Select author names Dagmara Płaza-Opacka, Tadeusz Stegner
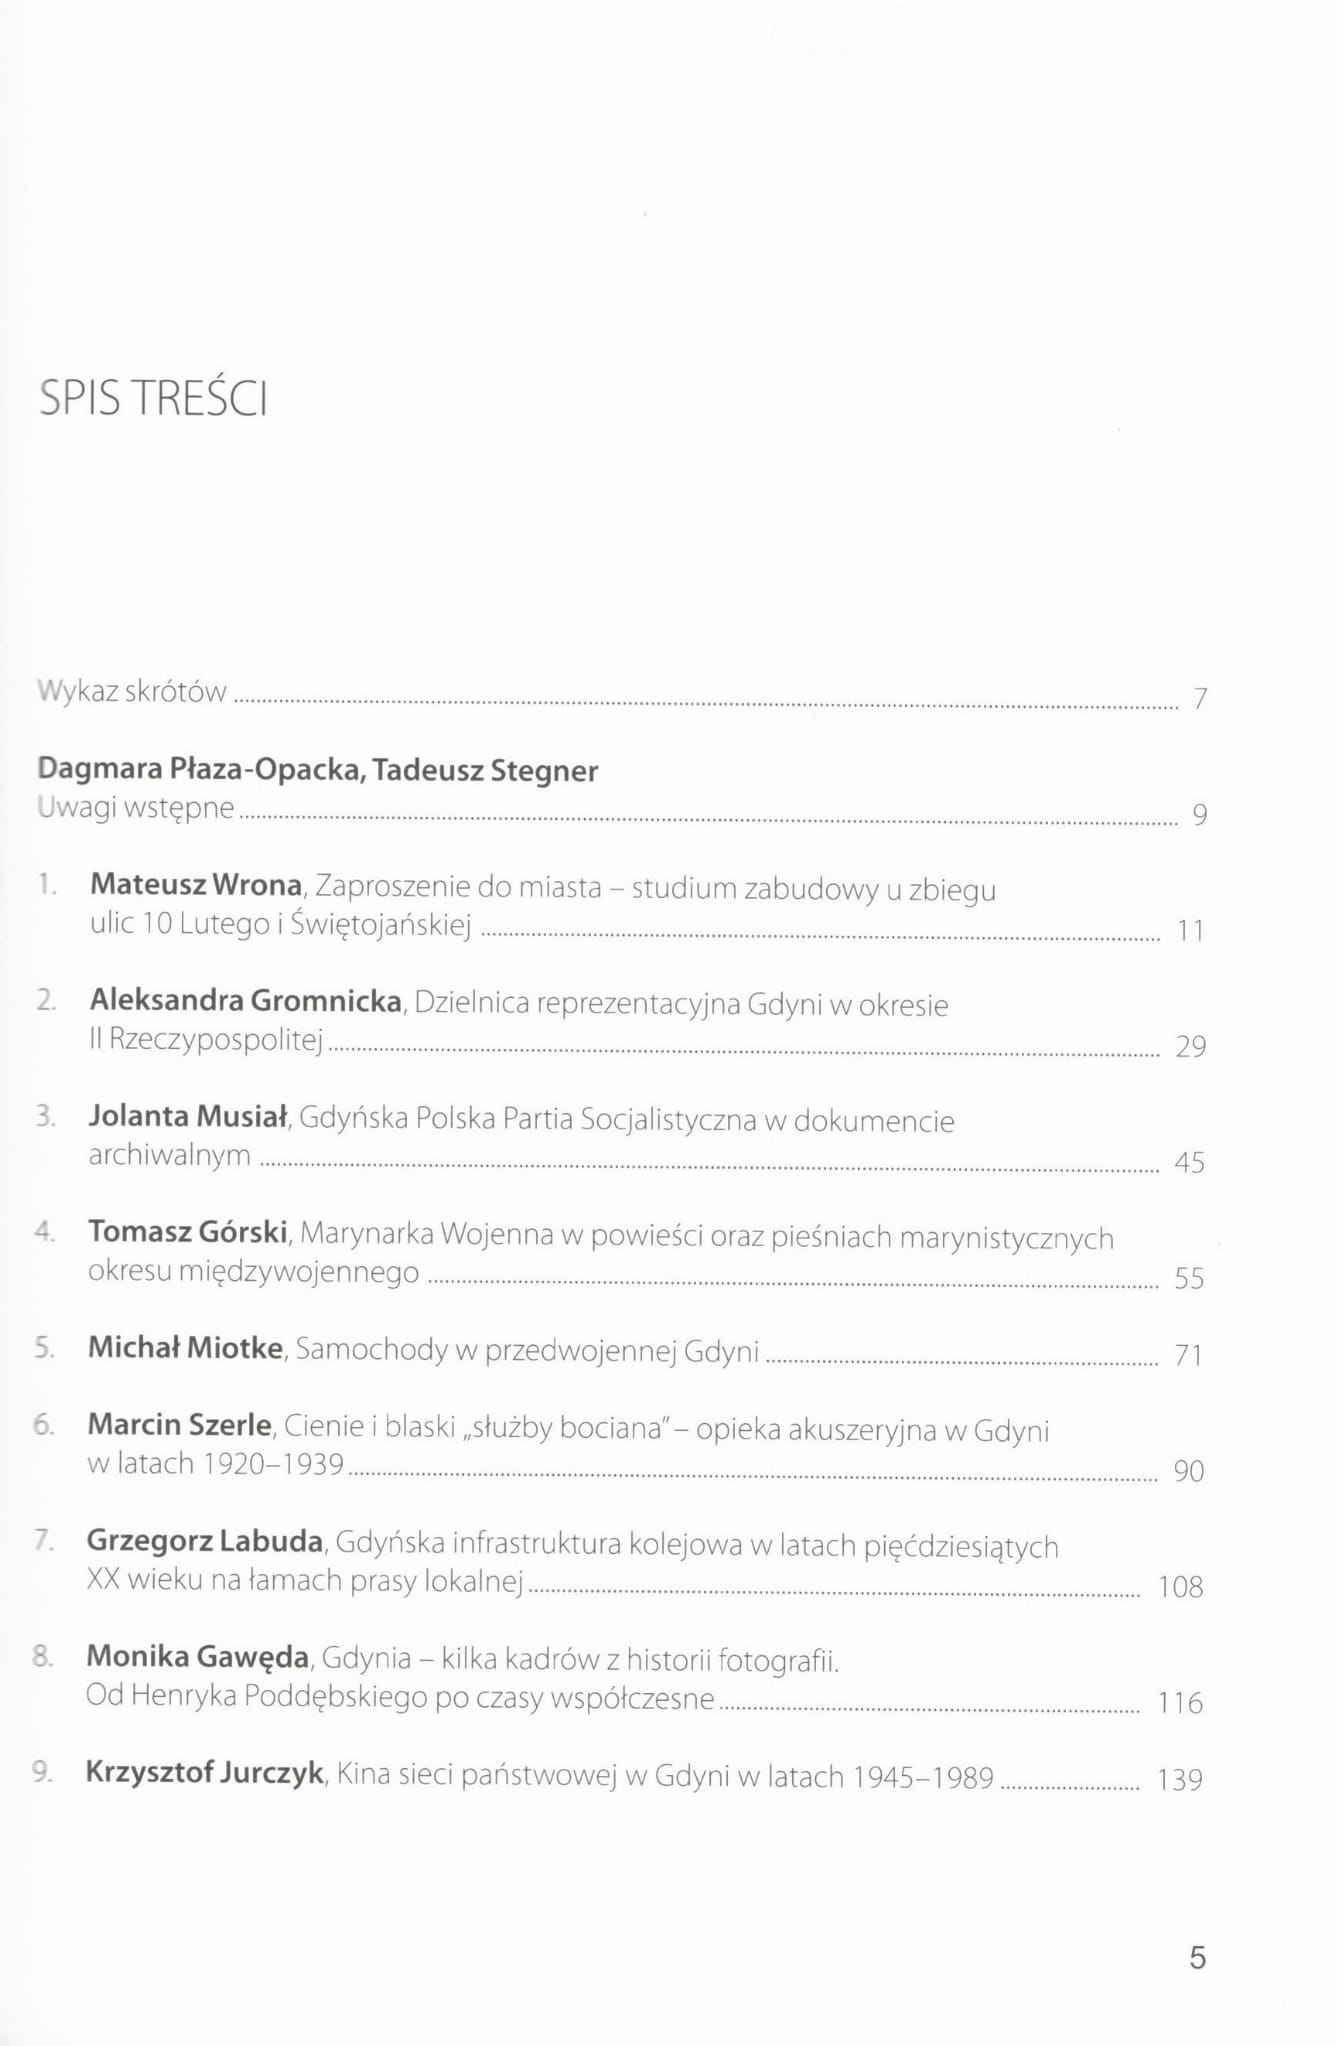The width and height of the screenshot is (1337, 2046). point(318,770)
